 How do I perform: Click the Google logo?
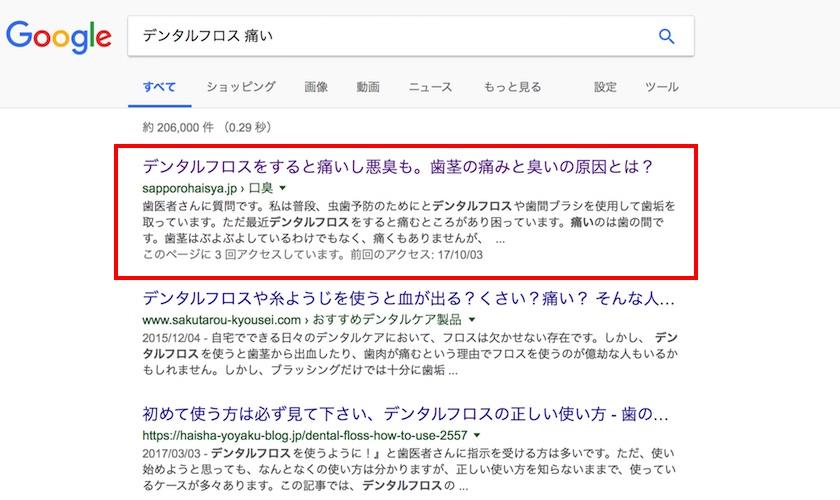pos(59,36)
